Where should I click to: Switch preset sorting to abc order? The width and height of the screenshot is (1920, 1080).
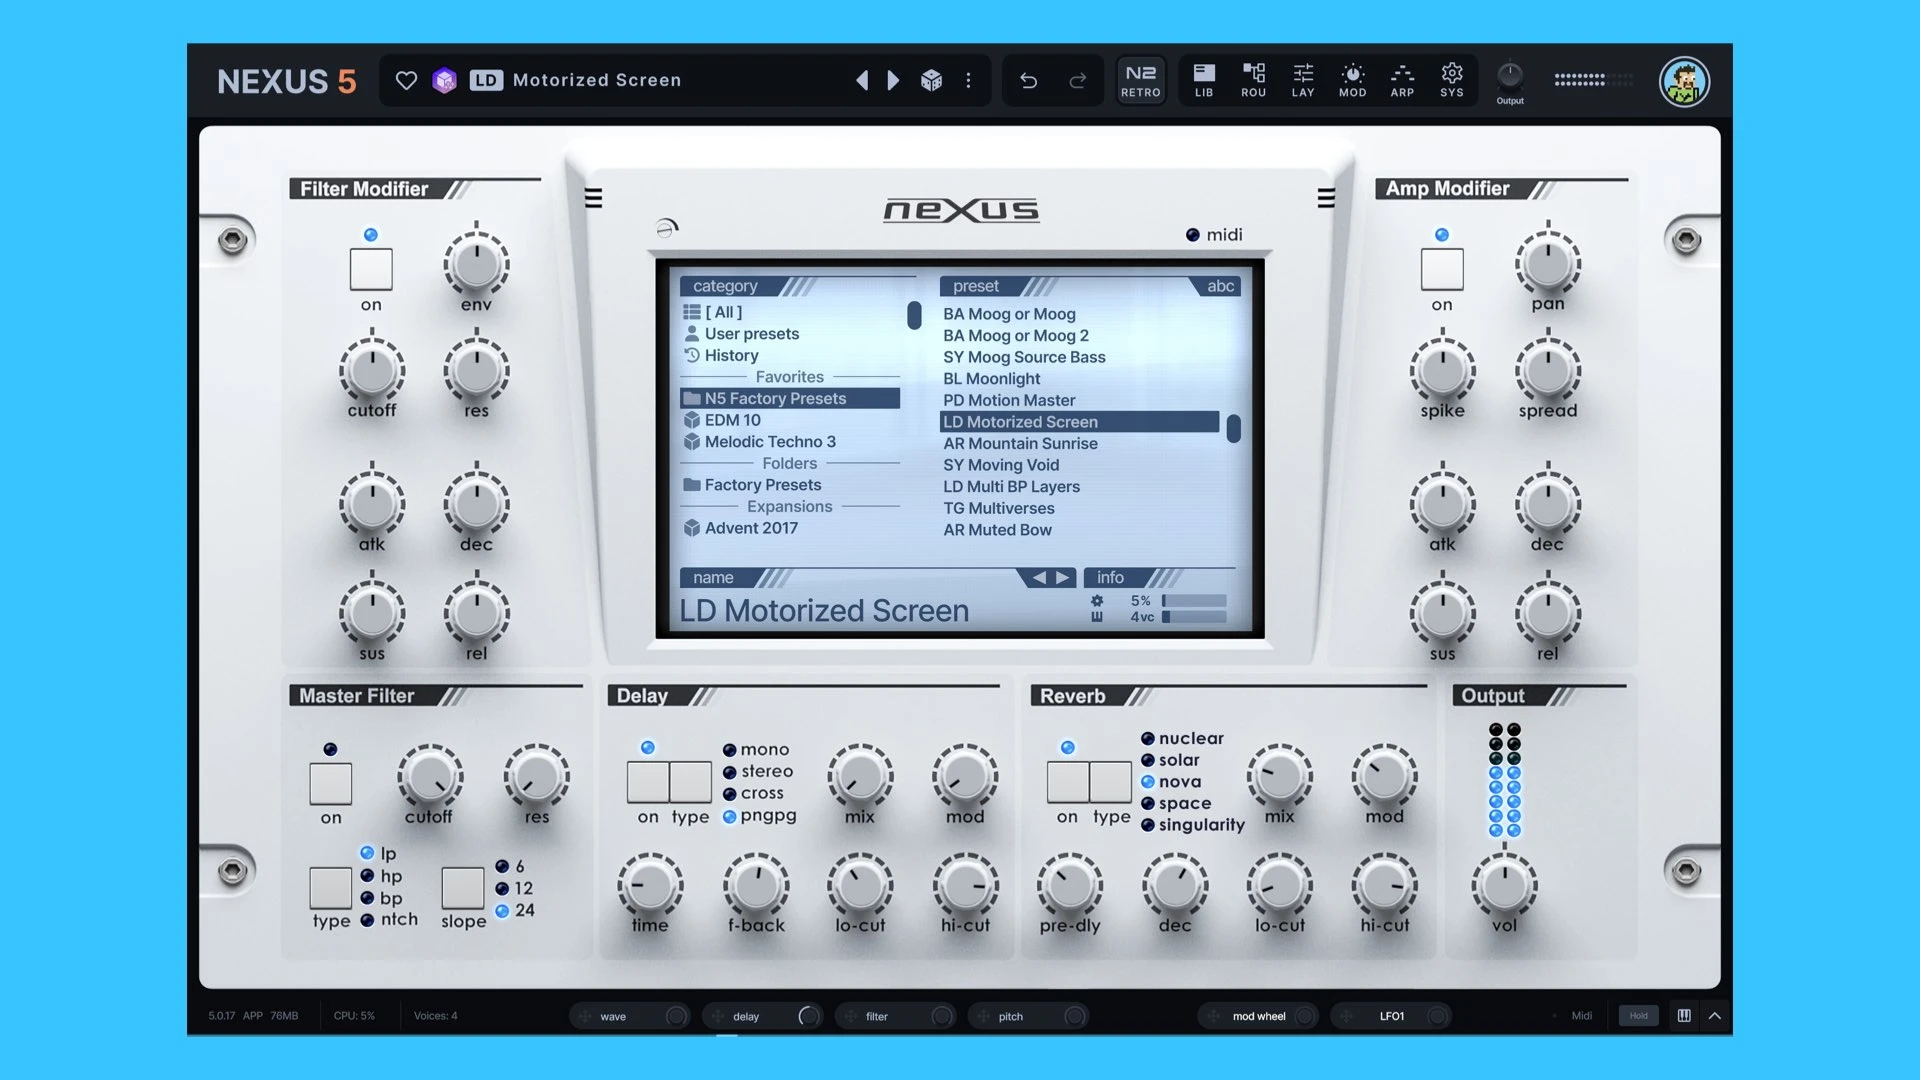pos(1221,286)
